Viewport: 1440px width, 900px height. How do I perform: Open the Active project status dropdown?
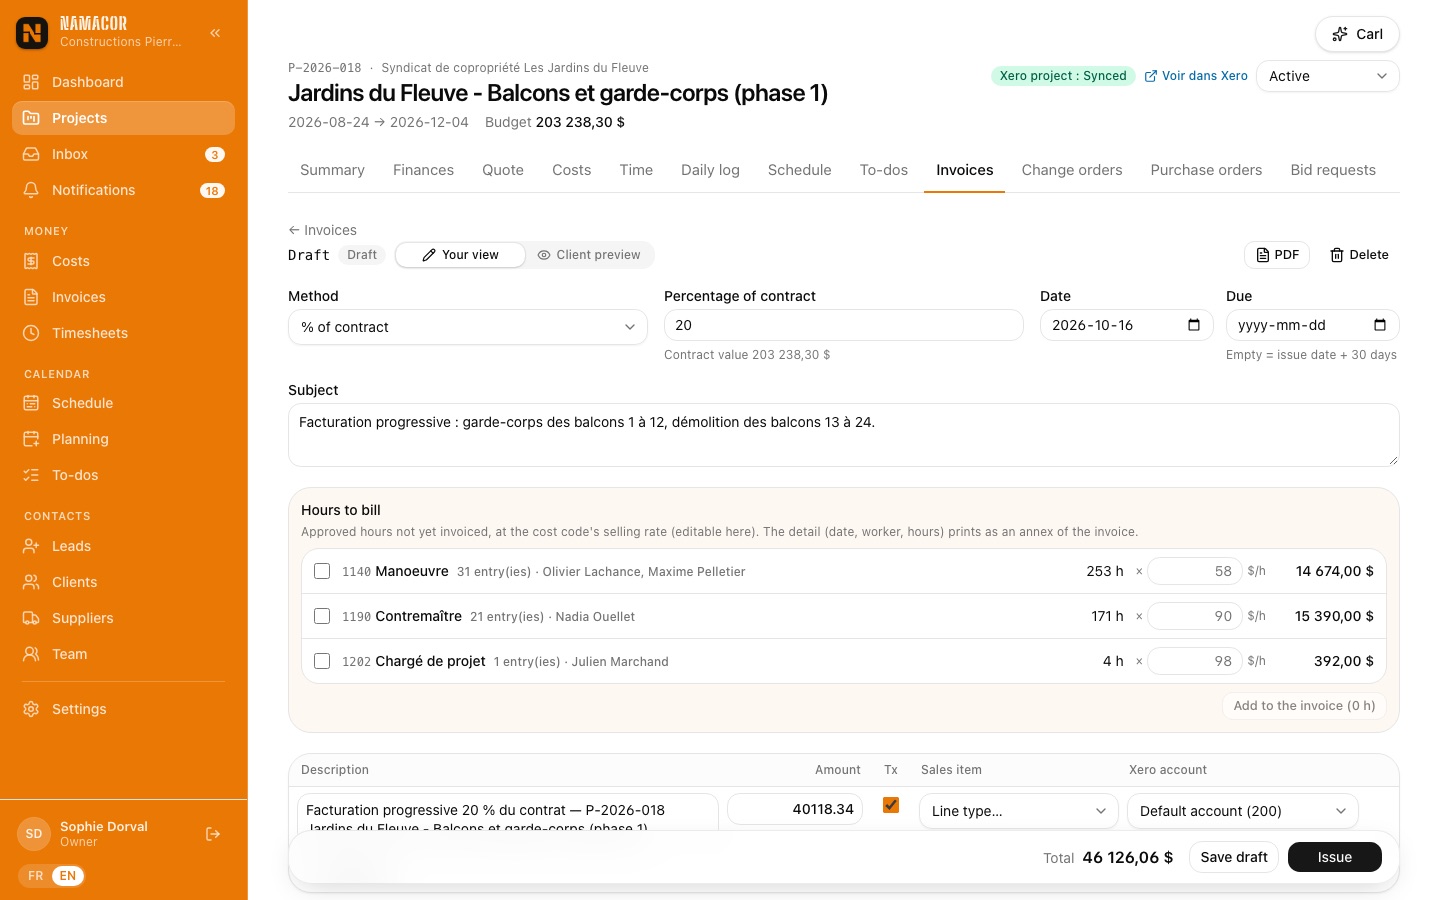1328,76
